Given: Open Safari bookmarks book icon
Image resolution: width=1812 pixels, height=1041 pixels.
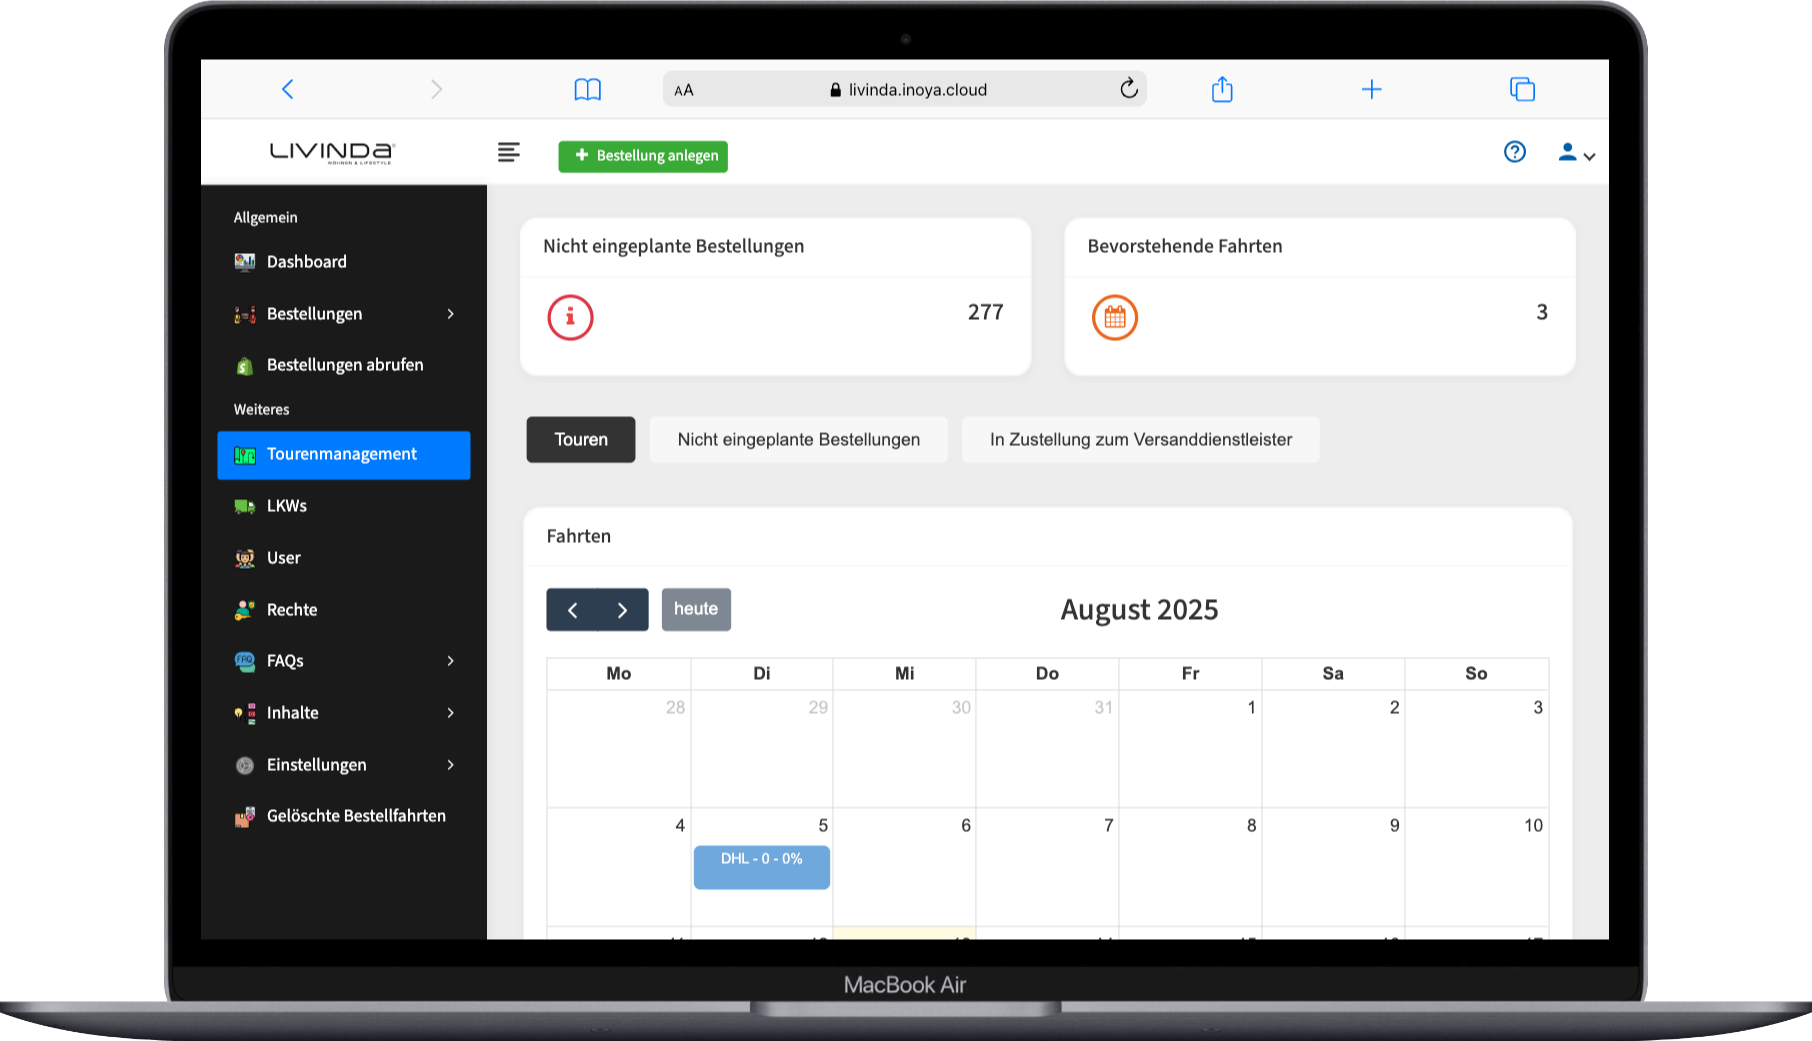Looking at the screenshot, I should 588,90.
